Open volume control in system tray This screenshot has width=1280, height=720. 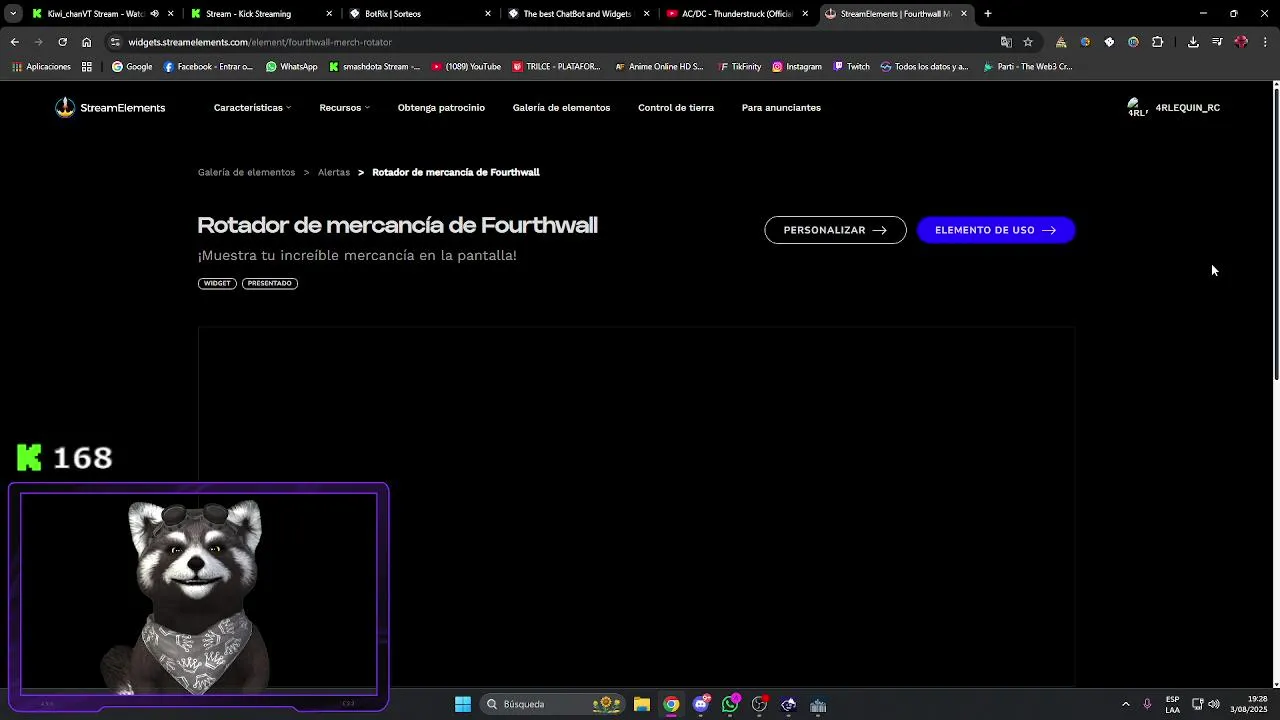point(1214,704)
